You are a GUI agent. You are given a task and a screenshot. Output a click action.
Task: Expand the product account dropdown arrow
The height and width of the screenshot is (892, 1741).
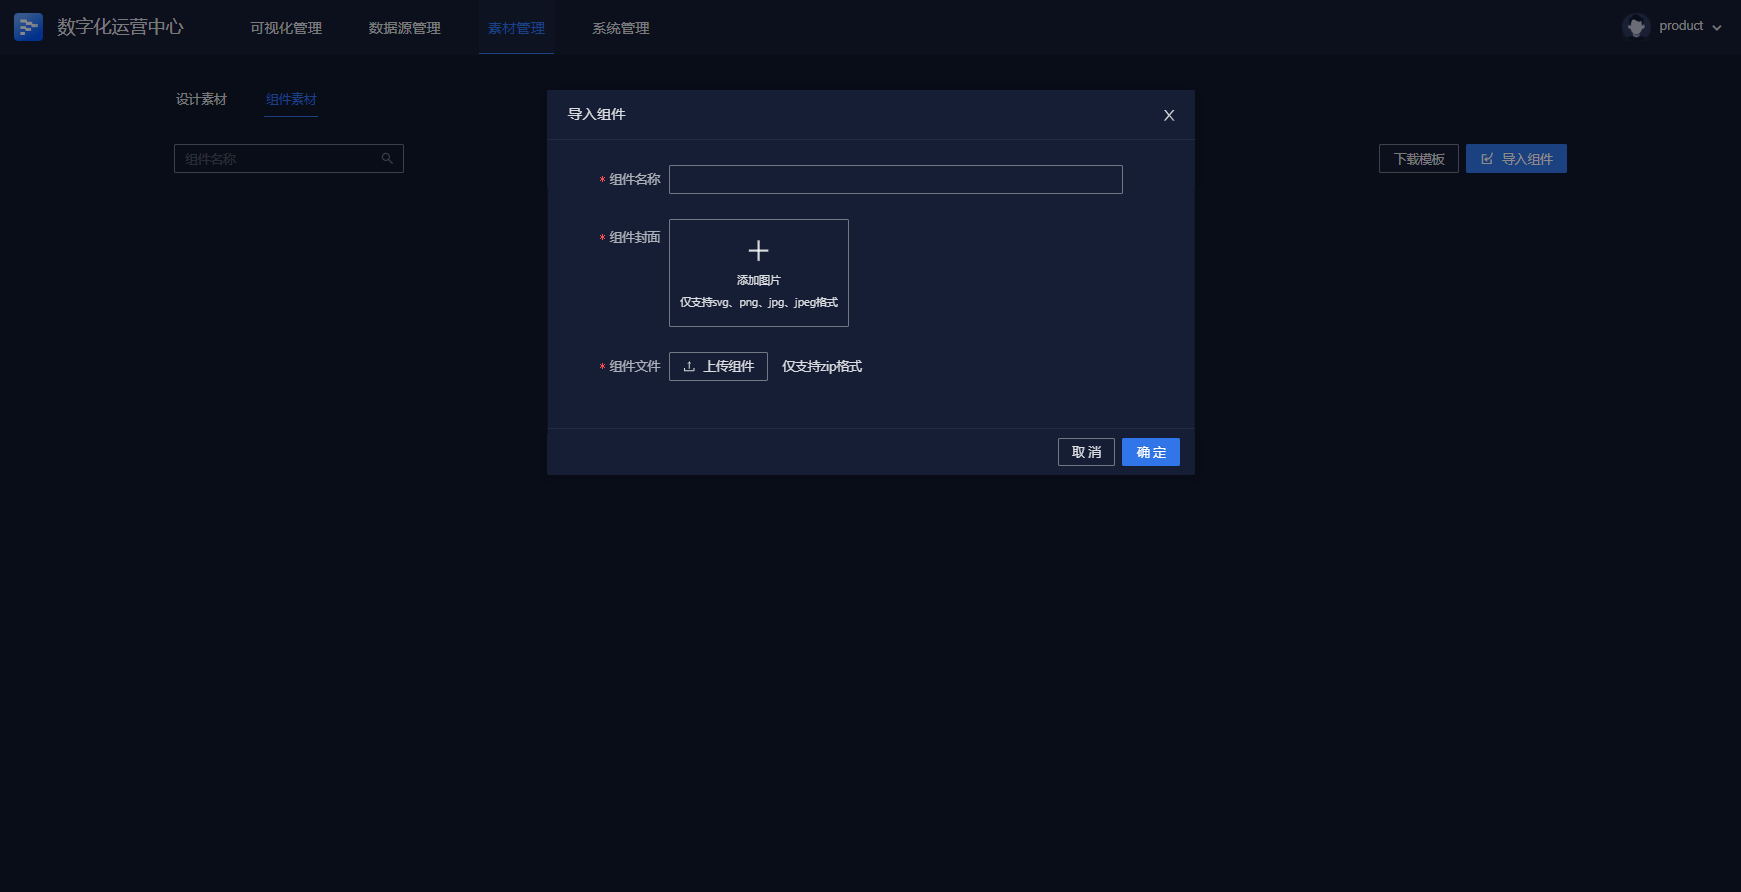click(x=1717, y=28)
